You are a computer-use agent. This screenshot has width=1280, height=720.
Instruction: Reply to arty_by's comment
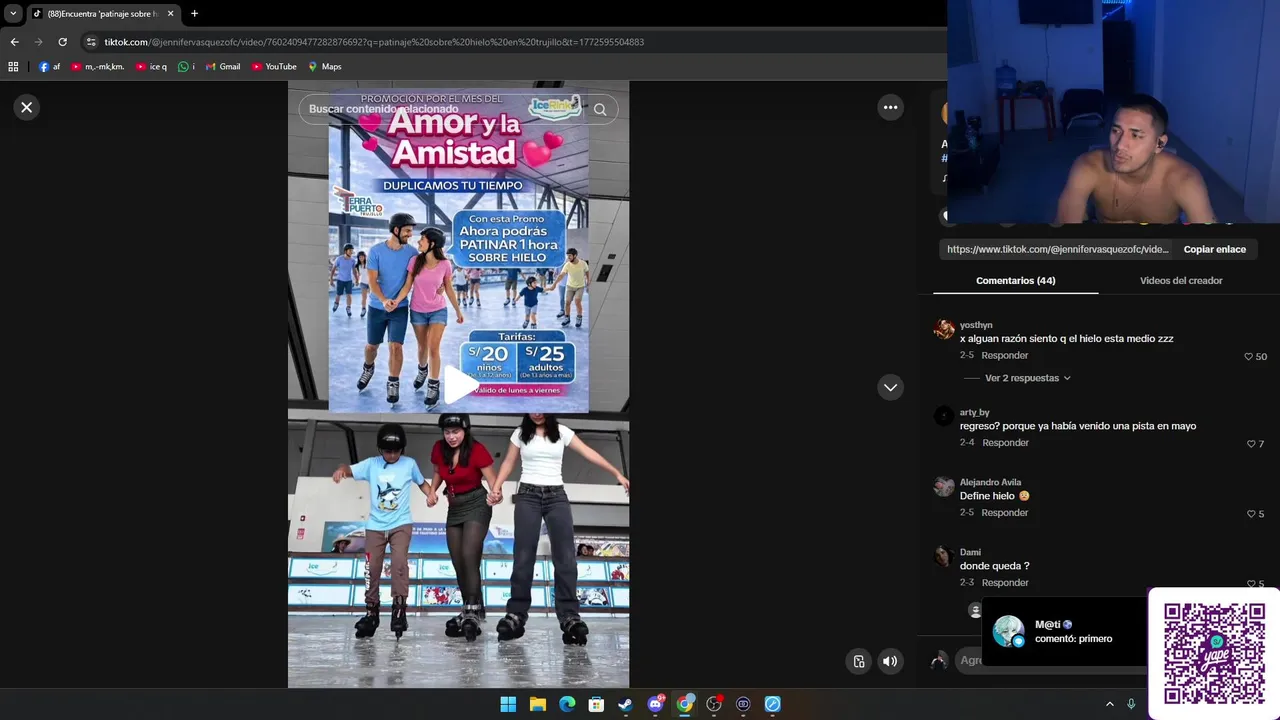1005,443
